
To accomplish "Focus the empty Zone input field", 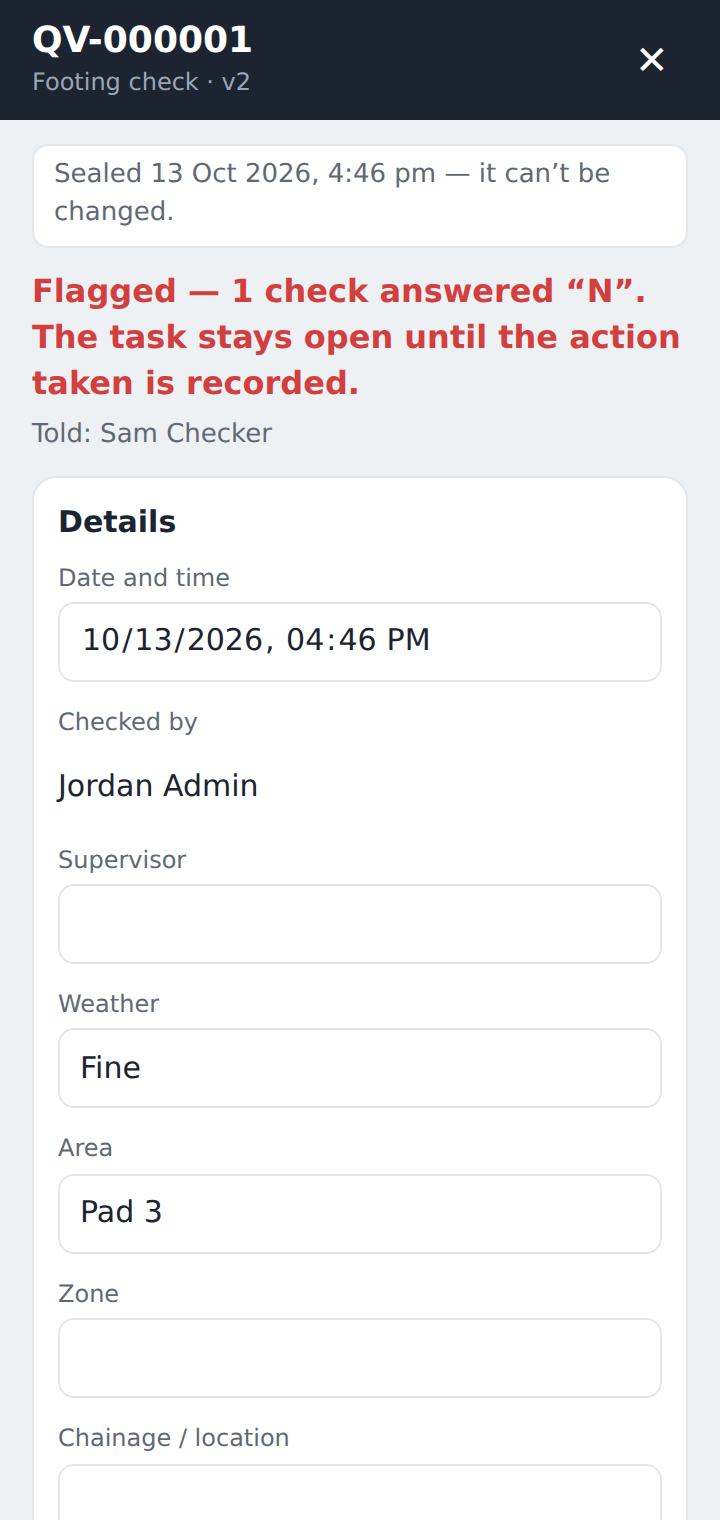I will click(x=360, y=1358).
